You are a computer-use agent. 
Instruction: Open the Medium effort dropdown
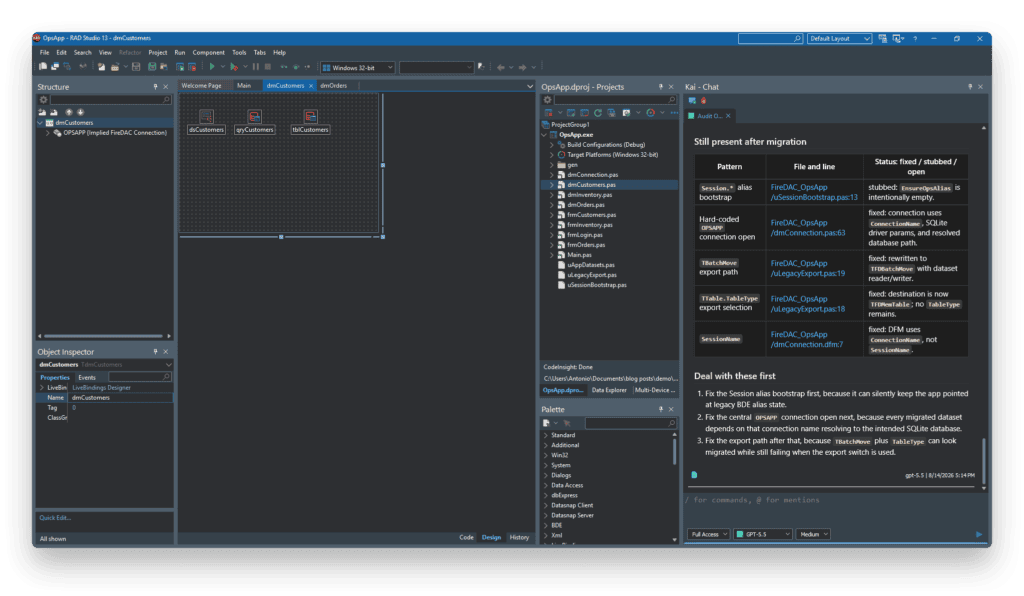pos(813,534)
